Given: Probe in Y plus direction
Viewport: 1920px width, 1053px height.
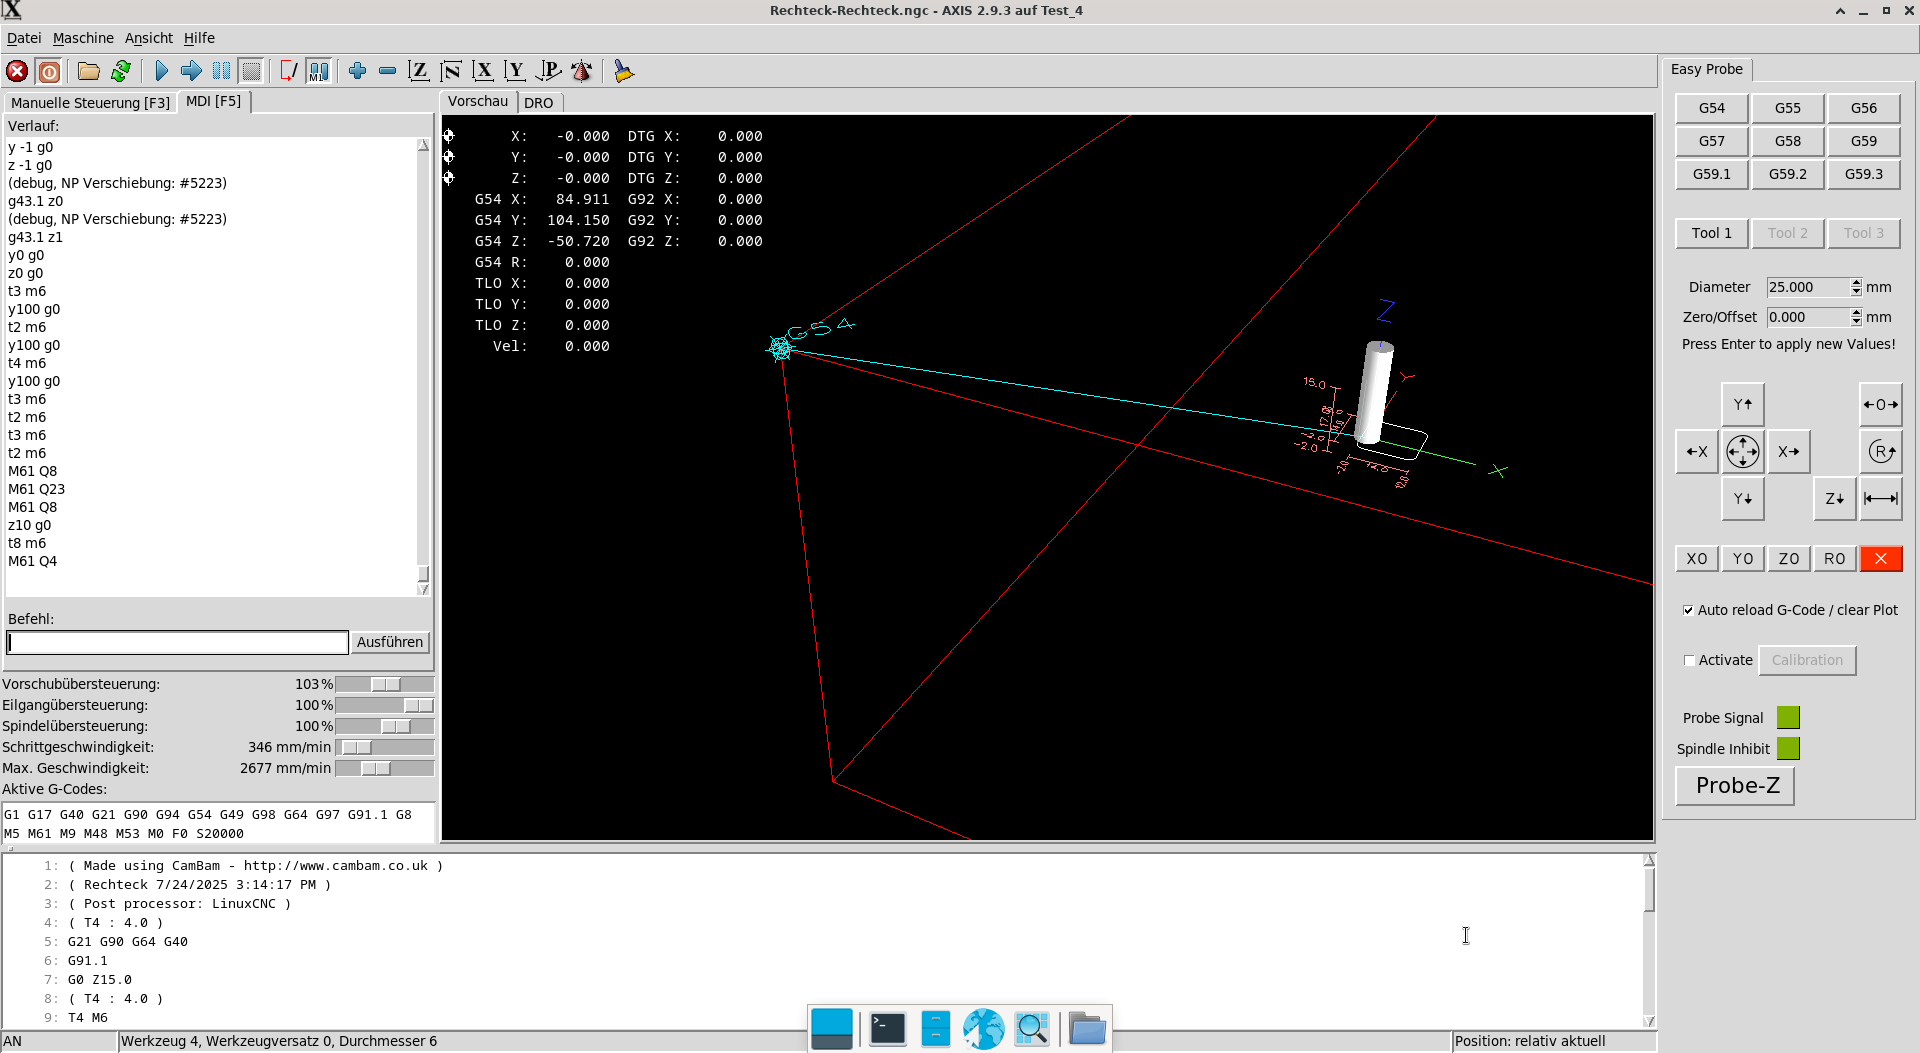Looking at the screenshot, I should (x=1743, y=405).
